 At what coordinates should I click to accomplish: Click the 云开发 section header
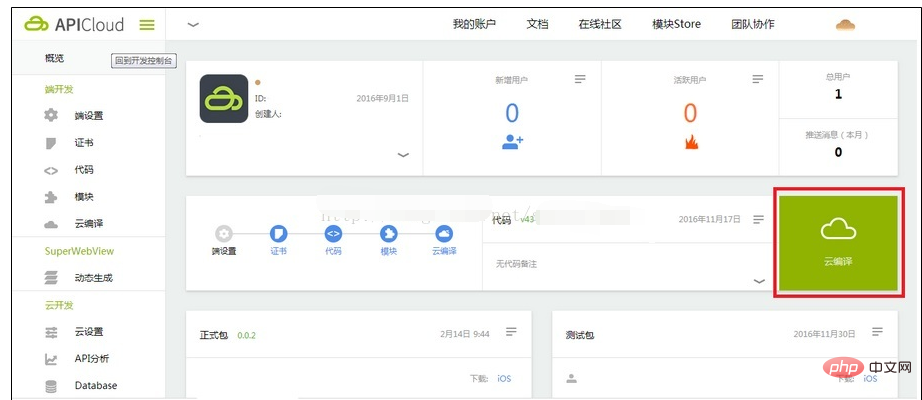point(59,305)
